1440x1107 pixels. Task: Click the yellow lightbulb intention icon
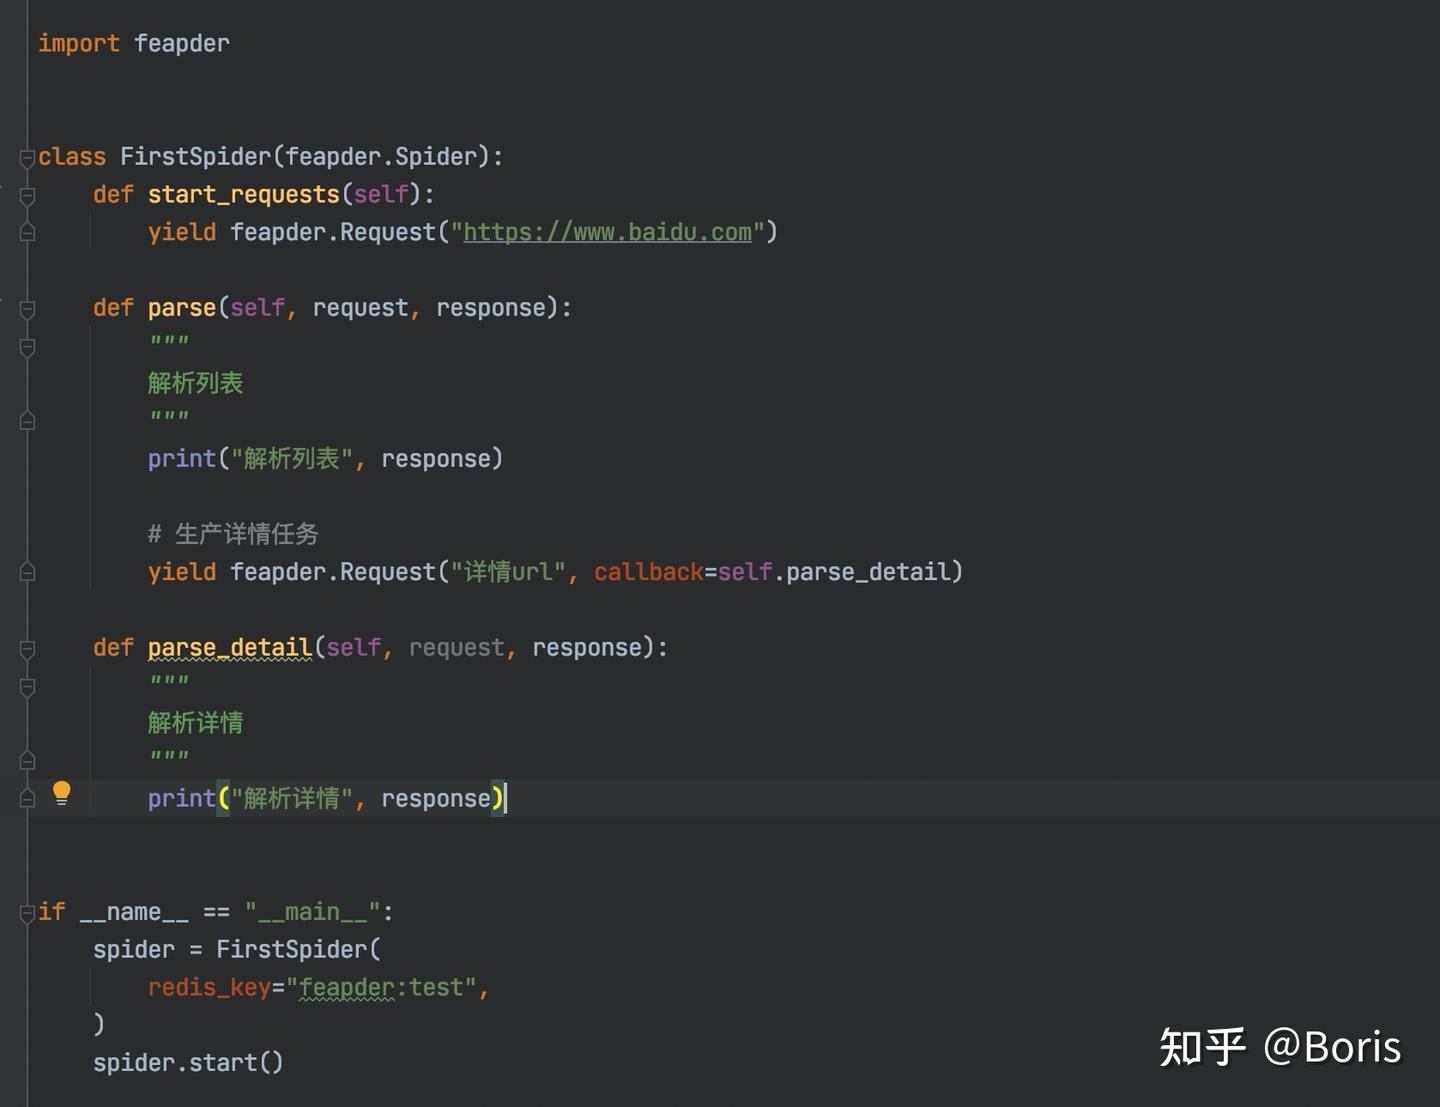click(x=61, y=793)
